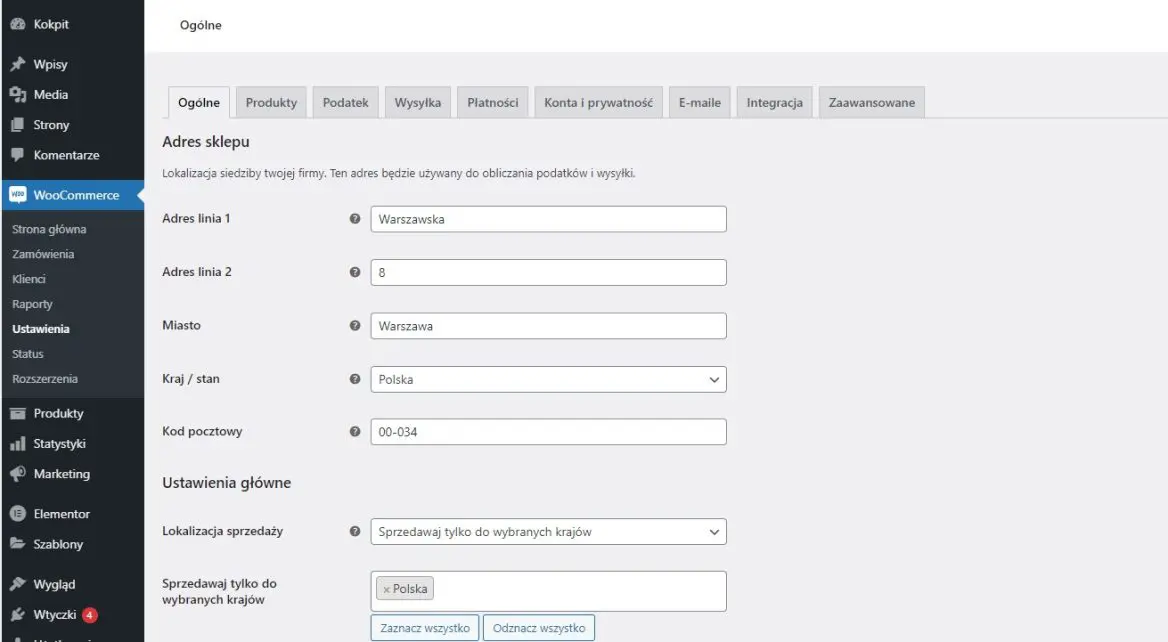Open the Szablony sidebar icon
Viewport: 1168px width, 642px height.
(x=16, y=543)
